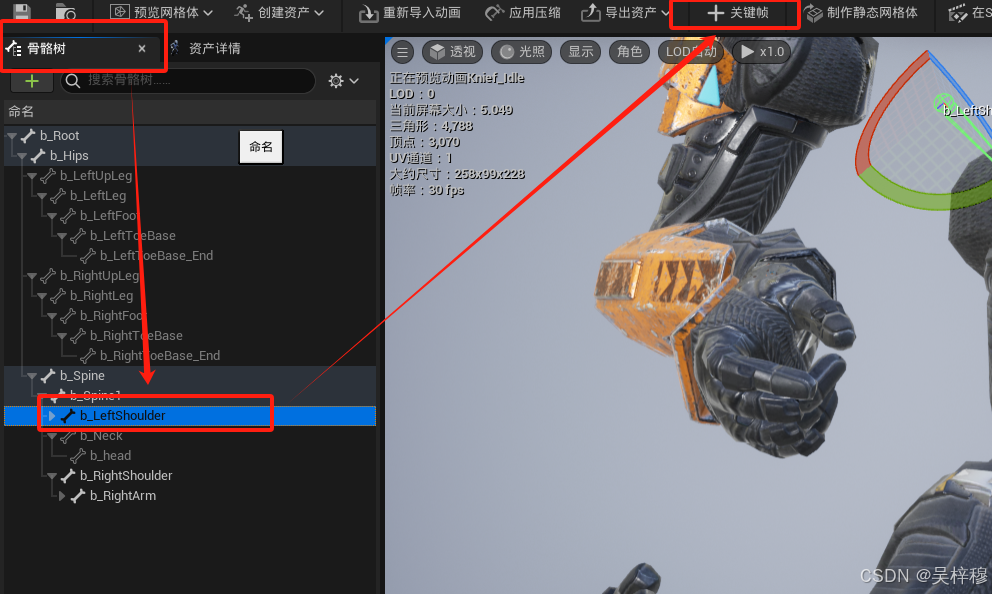Click the bone icon of b_LeftFoot
Image resolution: width=992 pixels, height=594 pixels.
pos(68,216)
